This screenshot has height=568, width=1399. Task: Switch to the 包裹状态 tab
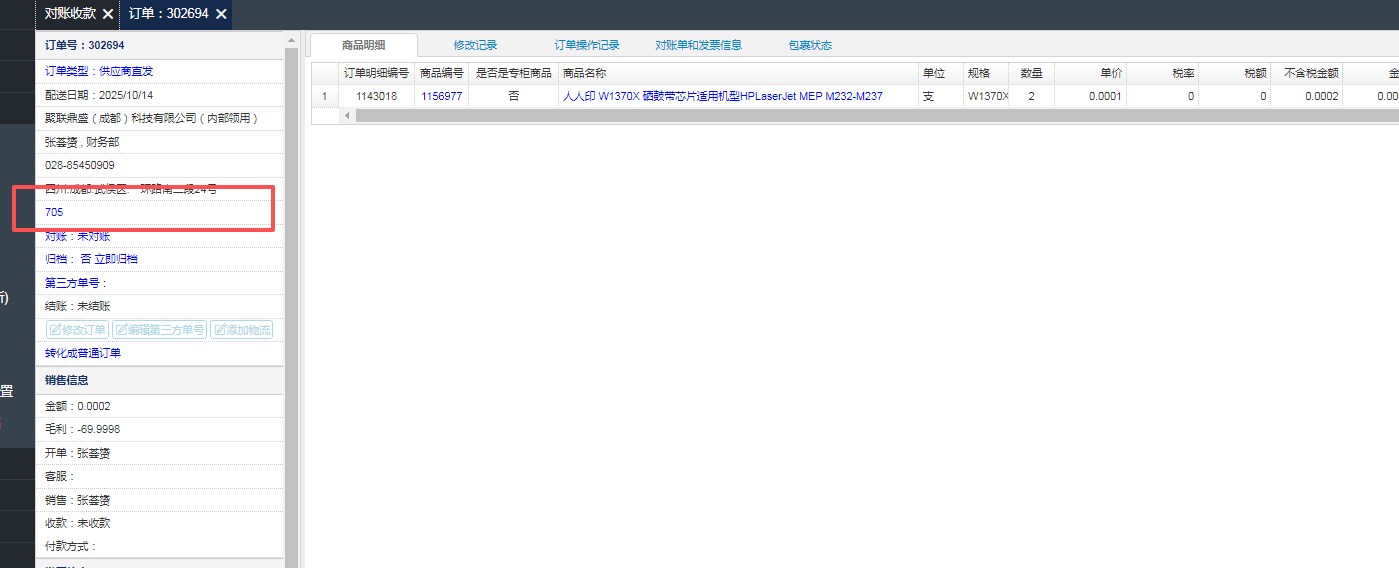pos(809,45)
